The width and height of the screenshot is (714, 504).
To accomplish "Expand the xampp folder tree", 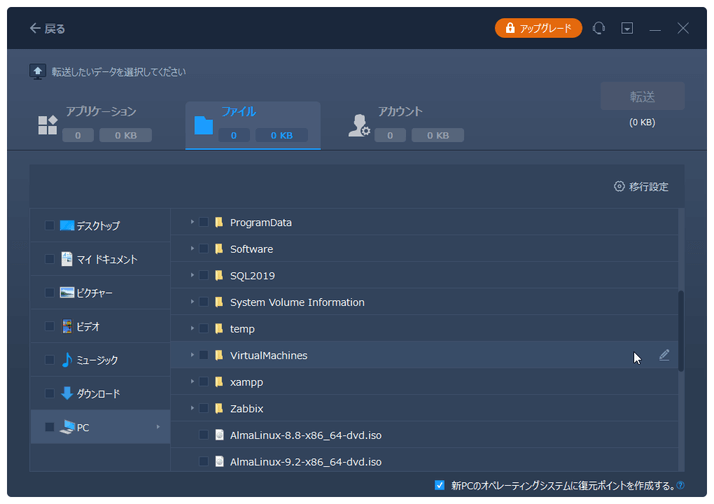I will pyautogui.click(x=191, y=382).
